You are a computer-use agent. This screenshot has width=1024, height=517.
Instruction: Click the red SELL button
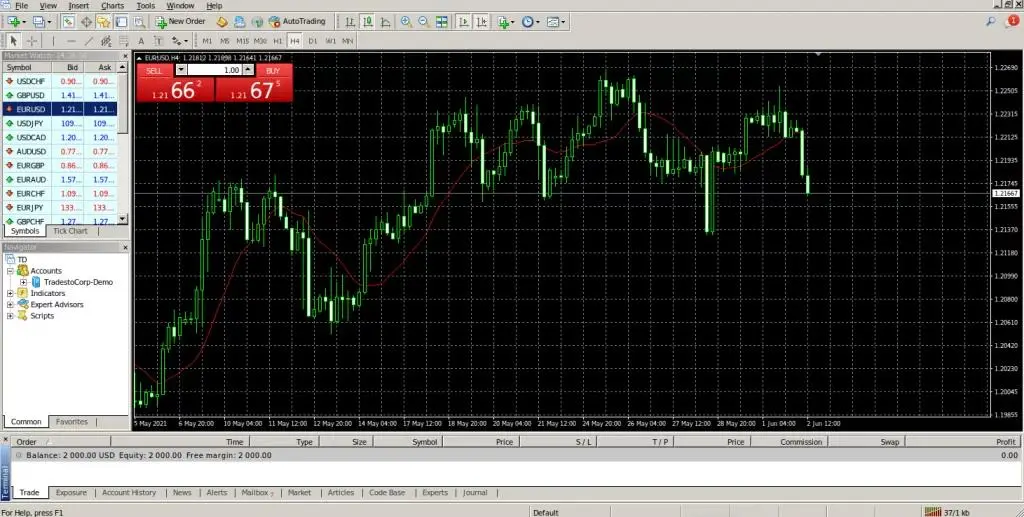pyautogui.click(x=175, y=83)
